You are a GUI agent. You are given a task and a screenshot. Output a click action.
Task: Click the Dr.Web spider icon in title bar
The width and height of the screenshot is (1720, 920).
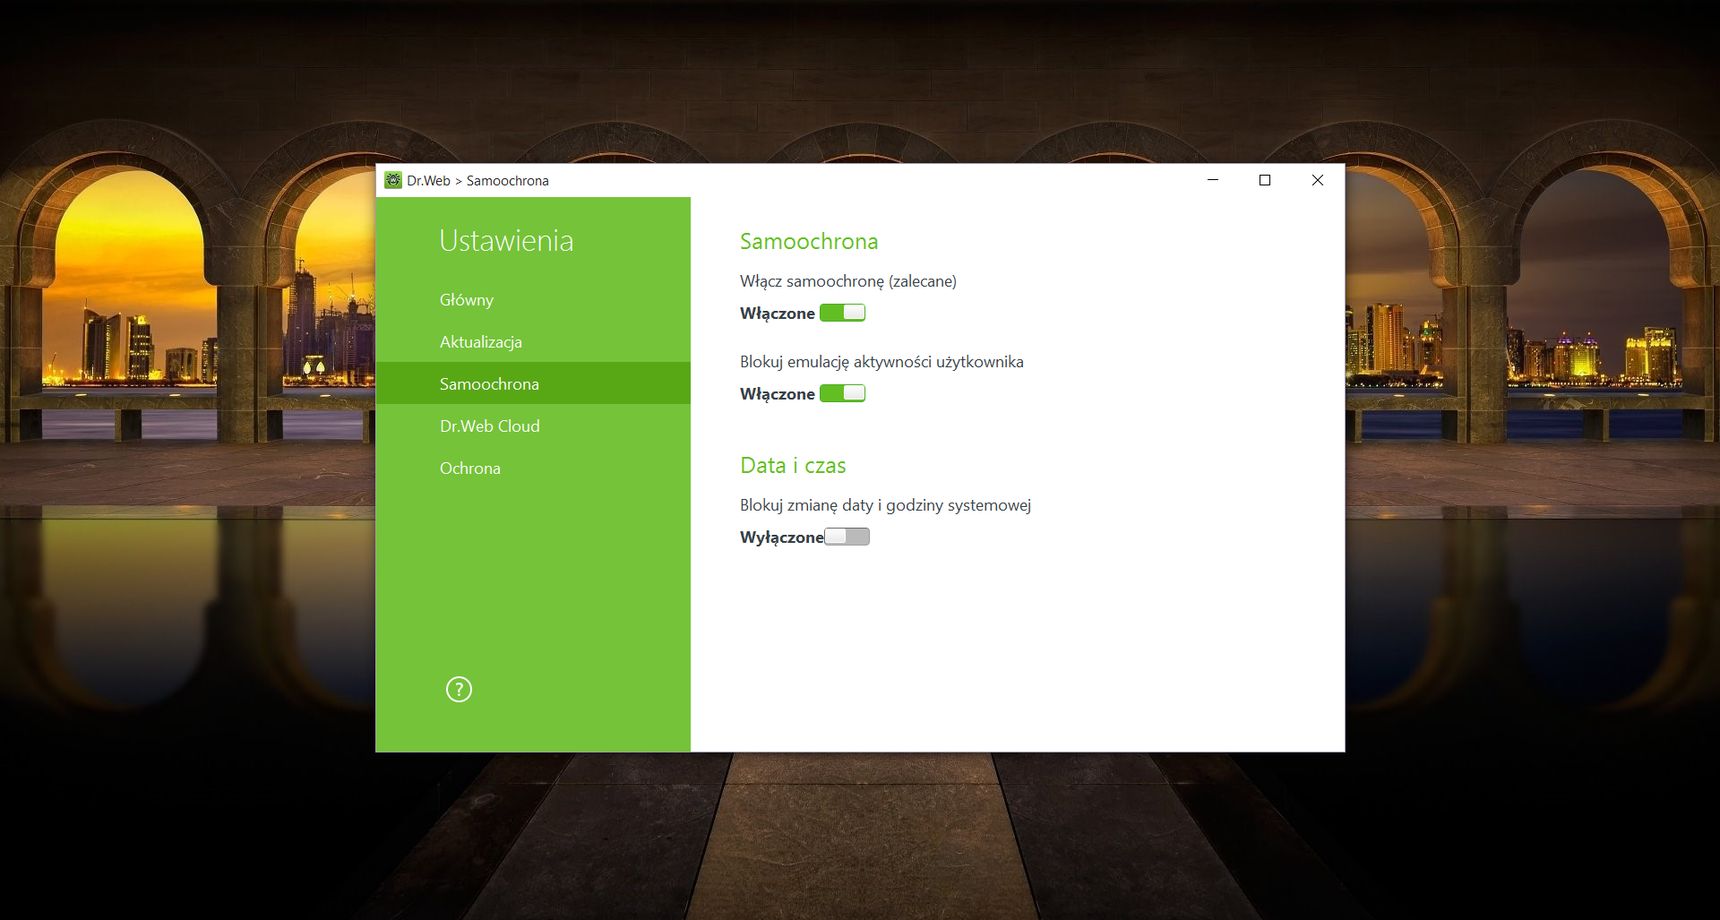coord(393,180)
